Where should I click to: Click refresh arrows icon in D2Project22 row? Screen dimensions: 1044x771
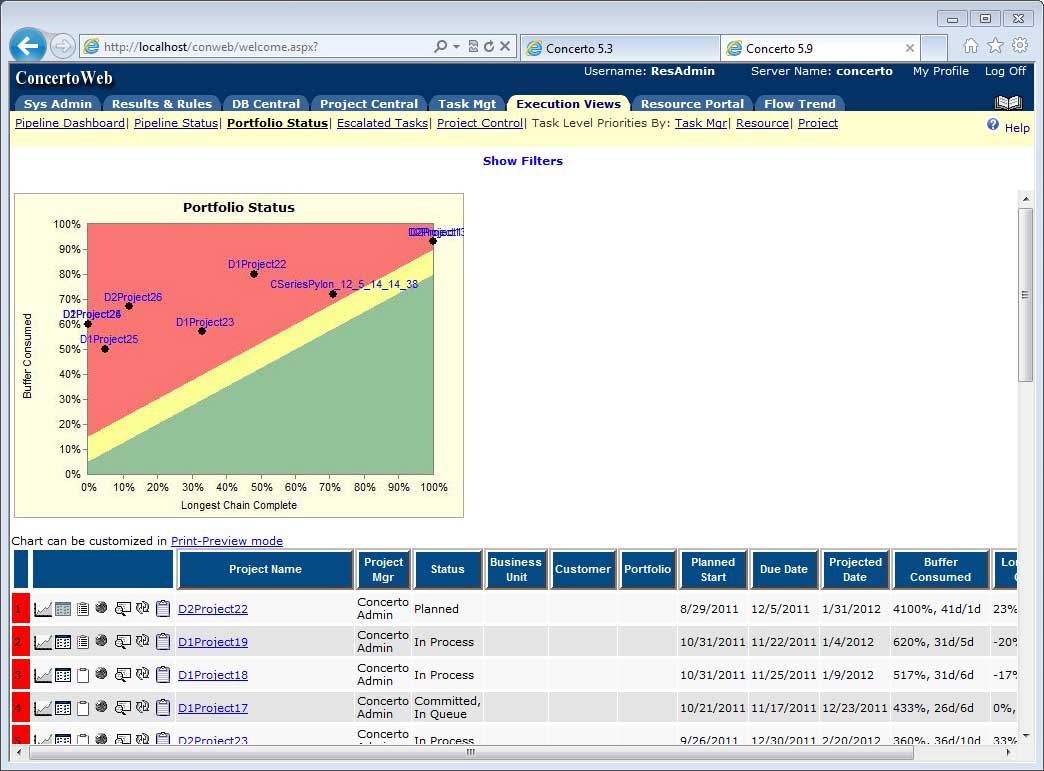click(x=142, y=608)
